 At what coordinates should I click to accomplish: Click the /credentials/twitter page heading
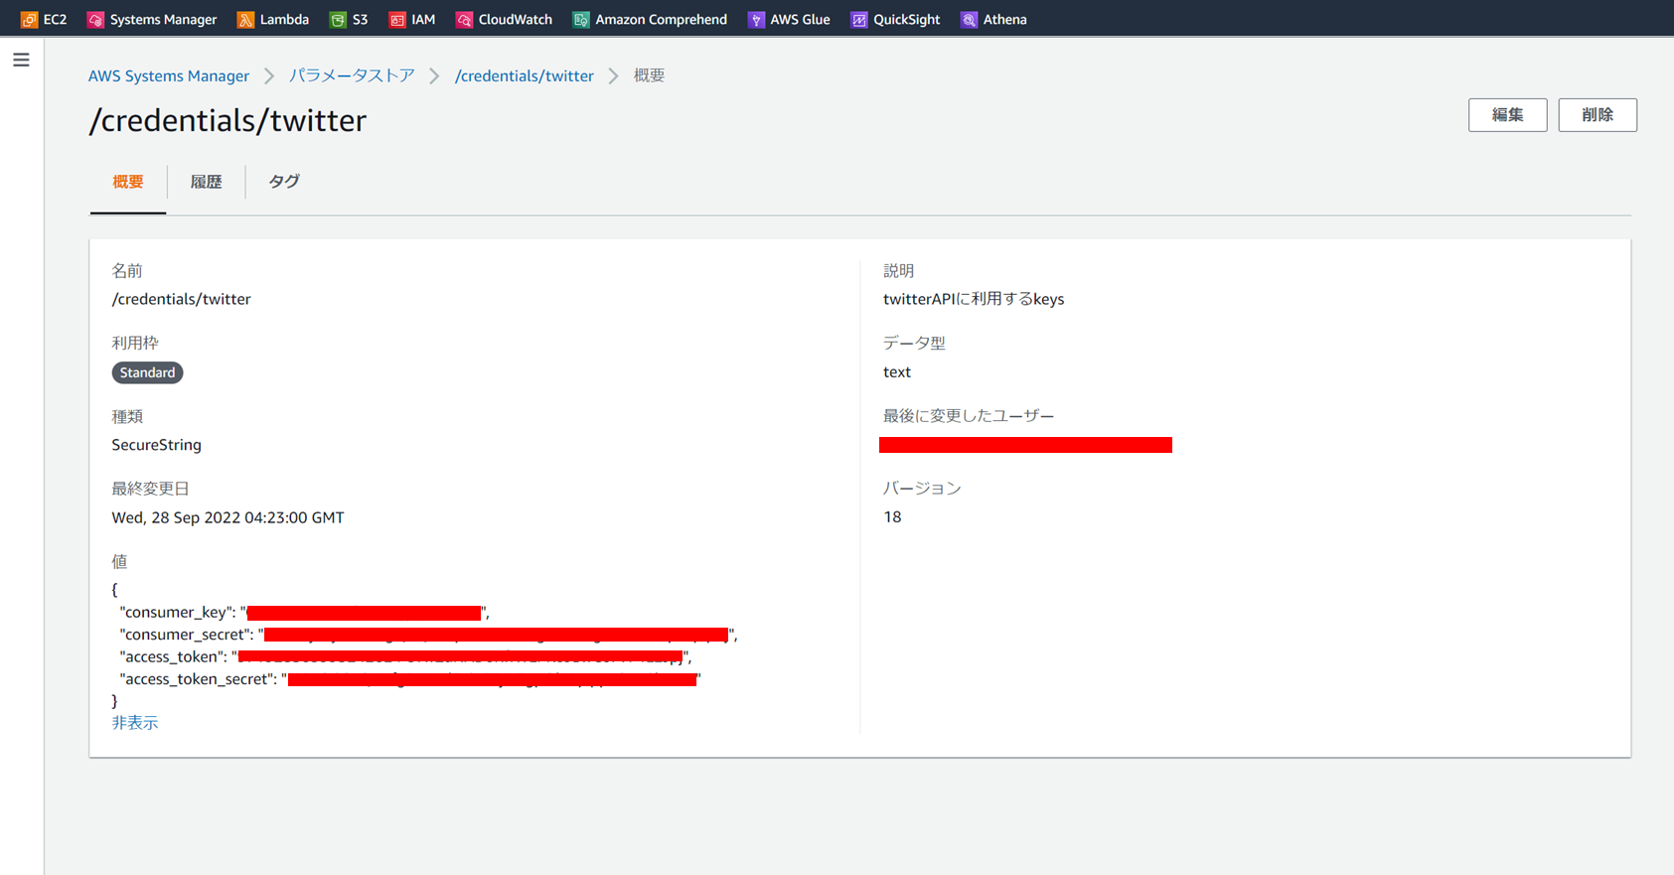228,120
